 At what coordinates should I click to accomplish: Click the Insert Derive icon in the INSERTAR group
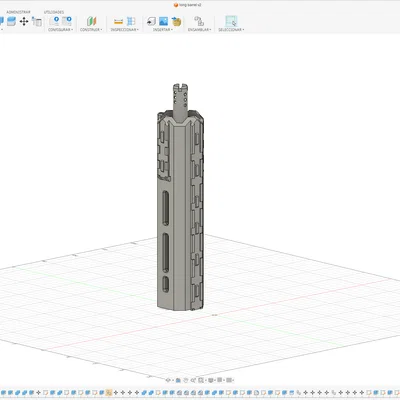(151, 22)
